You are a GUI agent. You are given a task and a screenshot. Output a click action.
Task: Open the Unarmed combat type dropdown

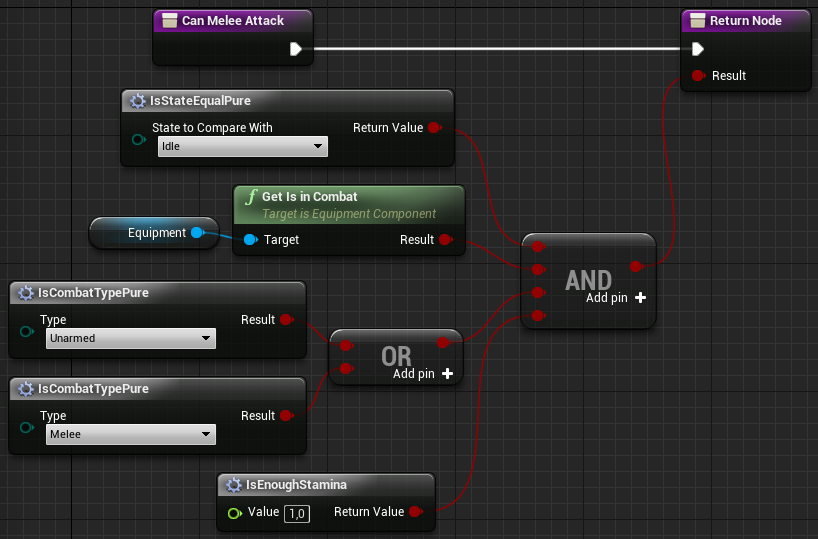coord(130,339)
